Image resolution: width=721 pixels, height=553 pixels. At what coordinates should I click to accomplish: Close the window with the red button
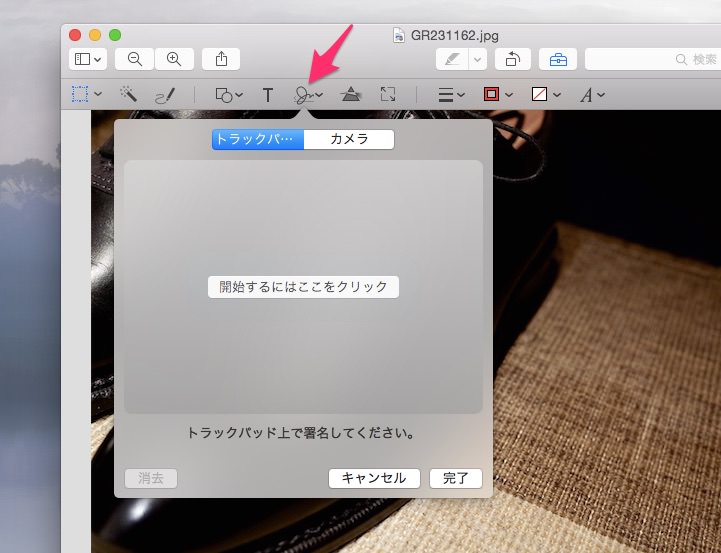(75, 35)
